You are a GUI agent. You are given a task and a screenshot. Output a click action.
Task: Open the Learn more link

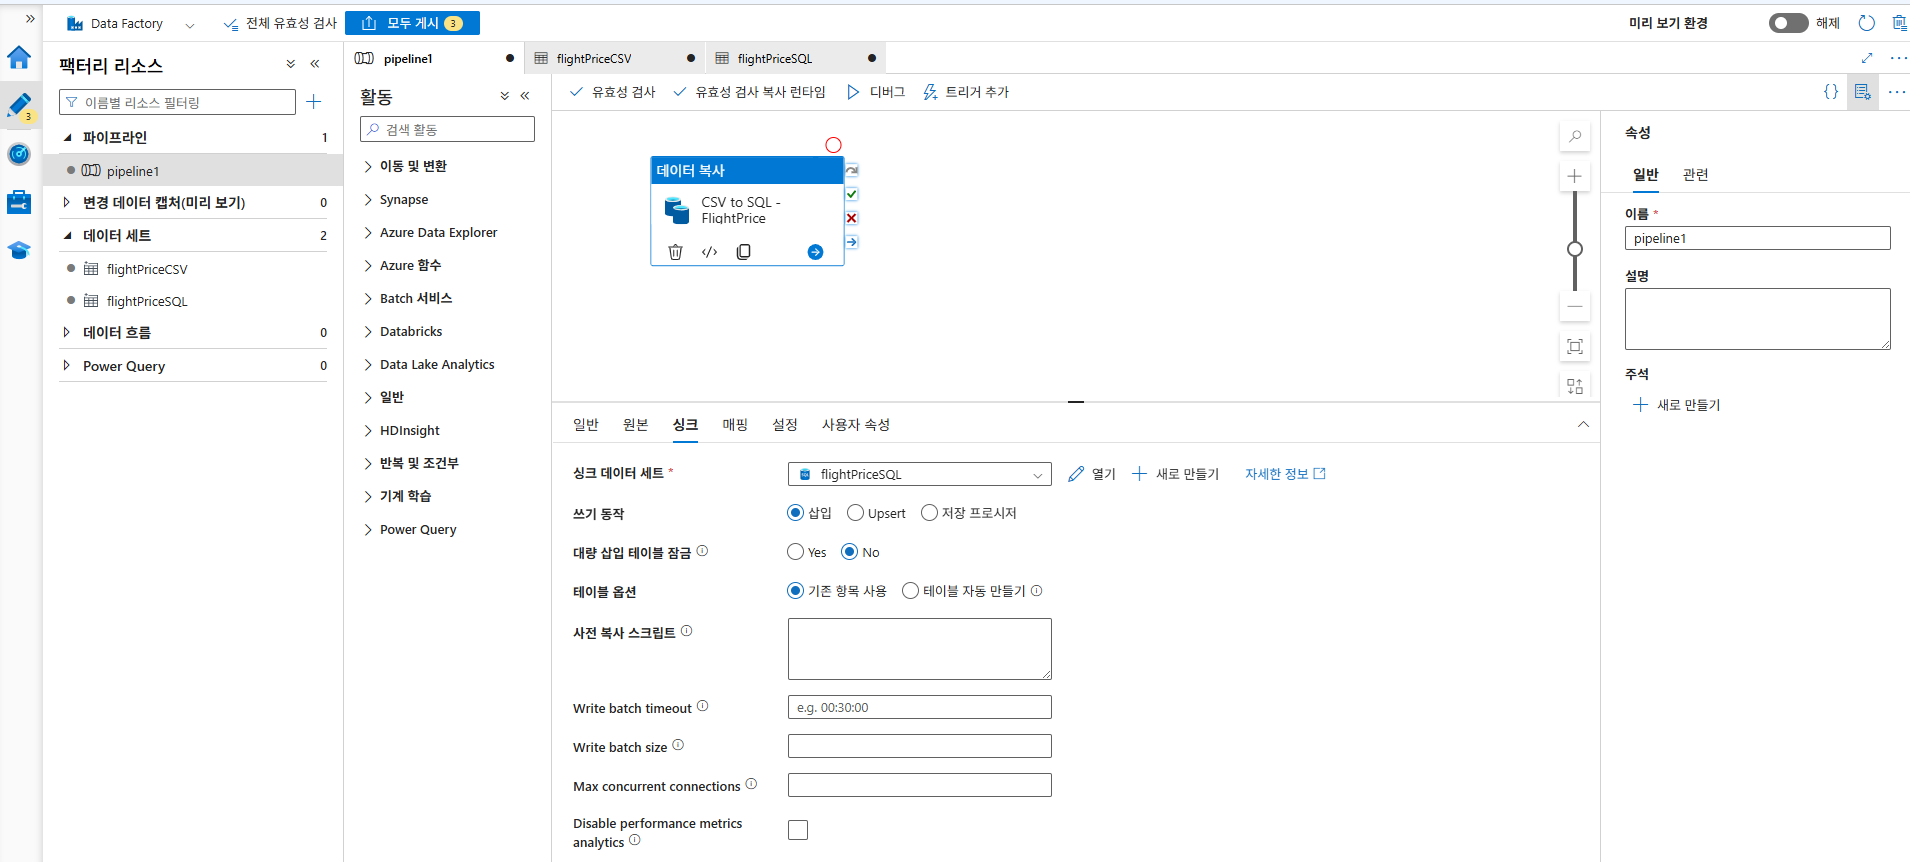pyautogui.click(x=1285, y=474)
